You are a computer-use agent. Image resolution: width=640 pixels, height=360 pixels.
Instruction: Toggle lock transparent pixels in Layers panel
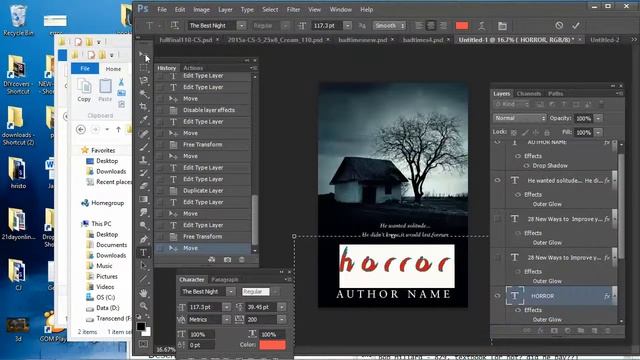coord(514,132)
